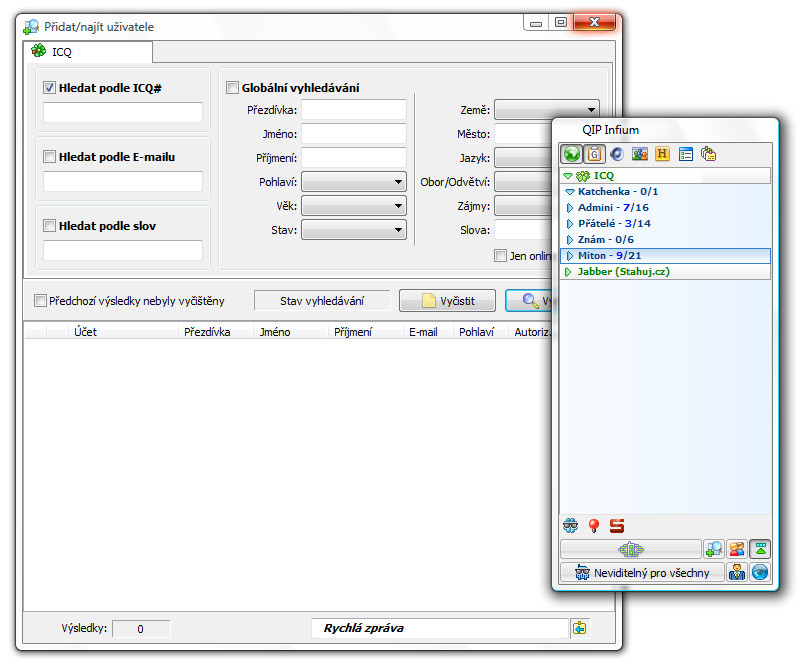Enable 'Hledat podle slov' checkbox
Viewport: 798px width, 671px height.
click(49, 226)
